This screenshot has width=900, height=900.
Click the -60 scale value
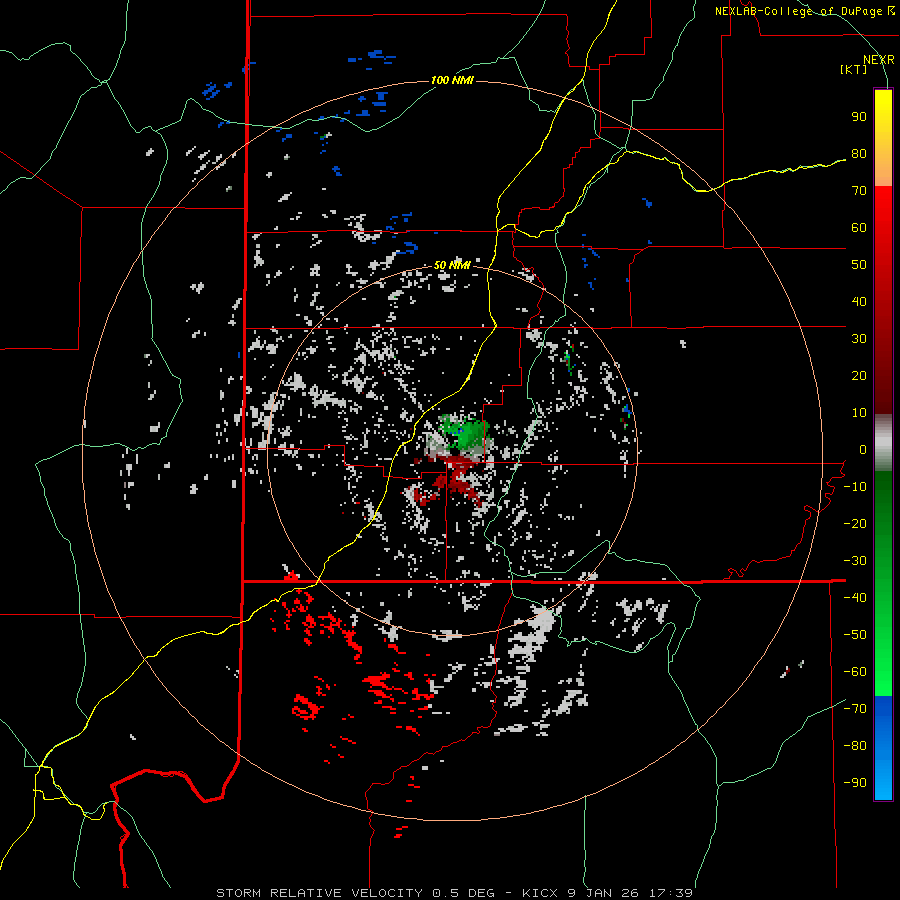coord(855,672)
